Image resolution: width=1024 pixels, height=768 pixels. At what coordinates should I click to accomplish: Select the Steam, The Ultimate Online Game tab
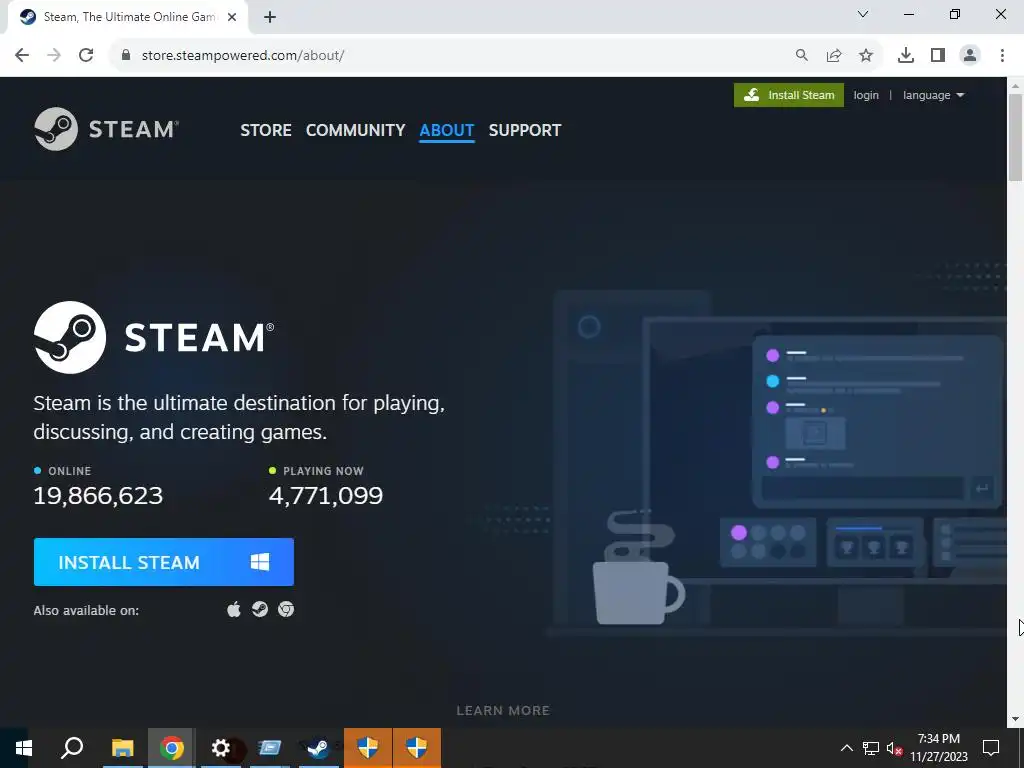[x=128, y=17]
